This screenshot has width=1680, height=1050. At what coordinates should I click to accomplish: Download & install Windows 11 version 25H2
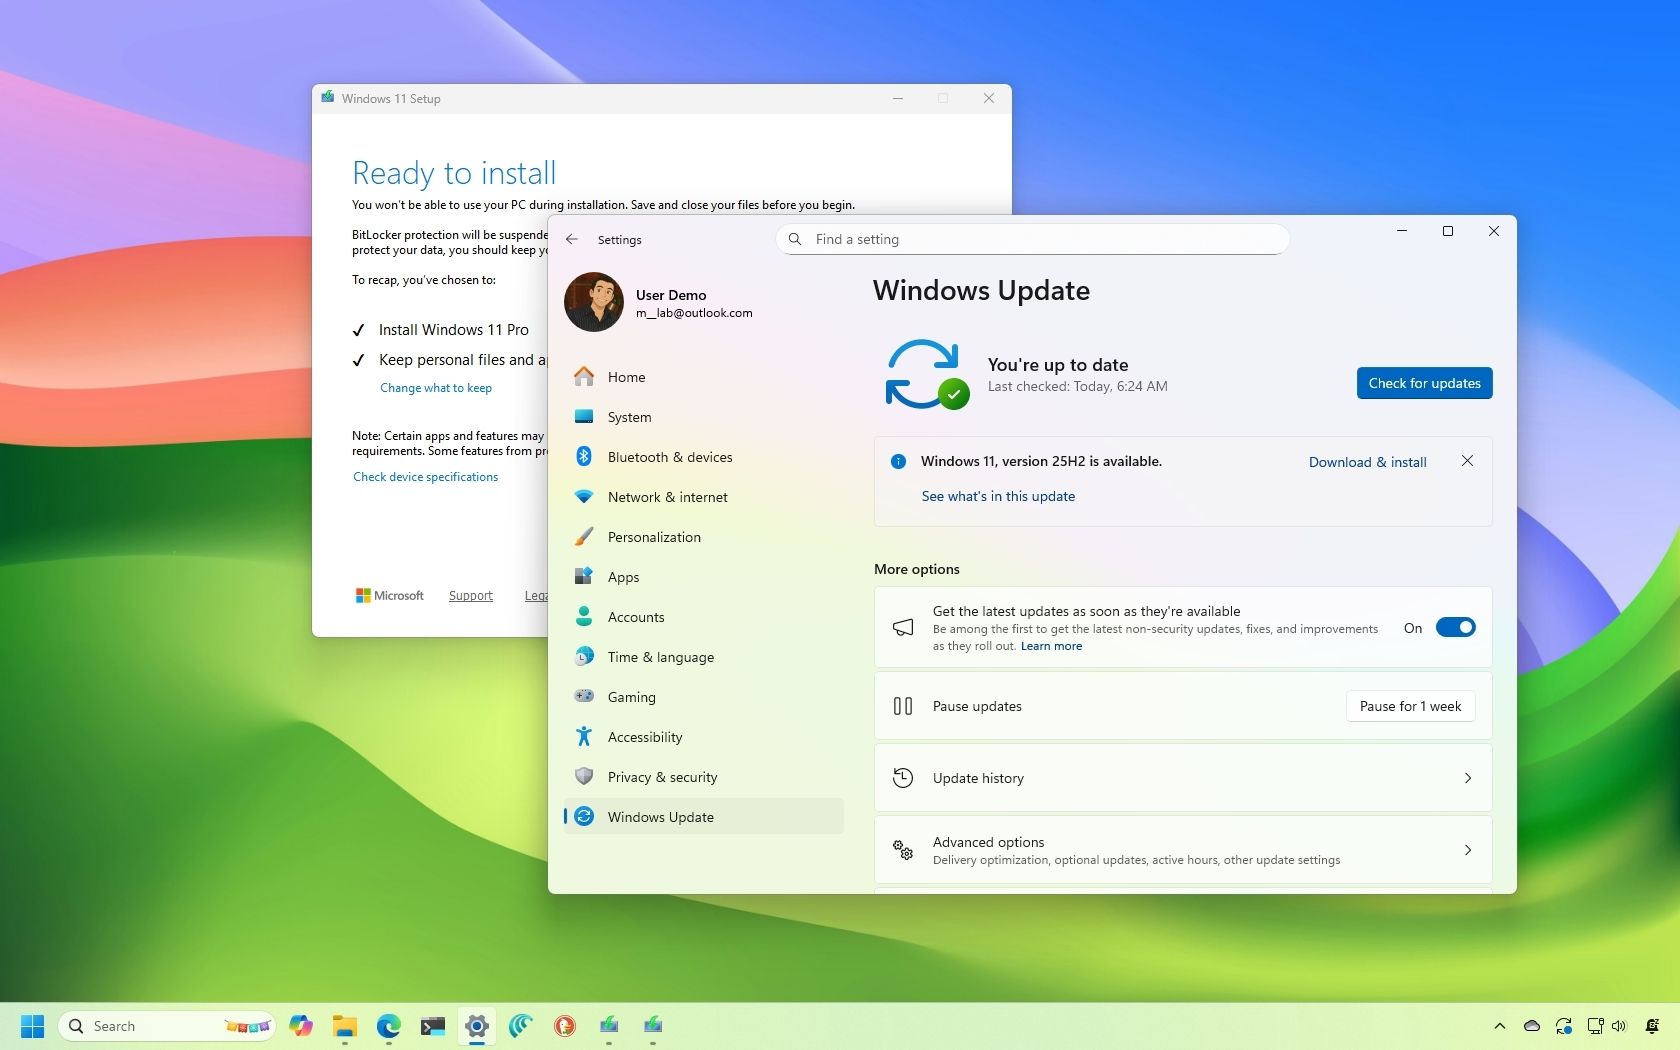point(1367,462)
